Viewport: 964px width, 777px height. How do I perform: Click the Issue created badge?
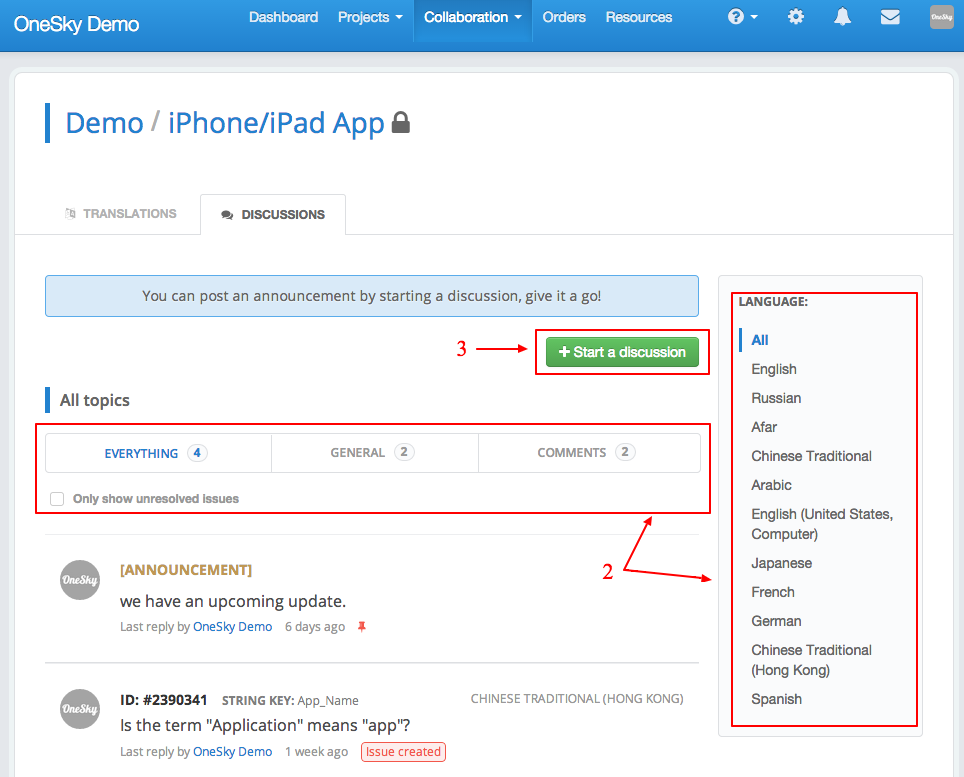[403, 752]
